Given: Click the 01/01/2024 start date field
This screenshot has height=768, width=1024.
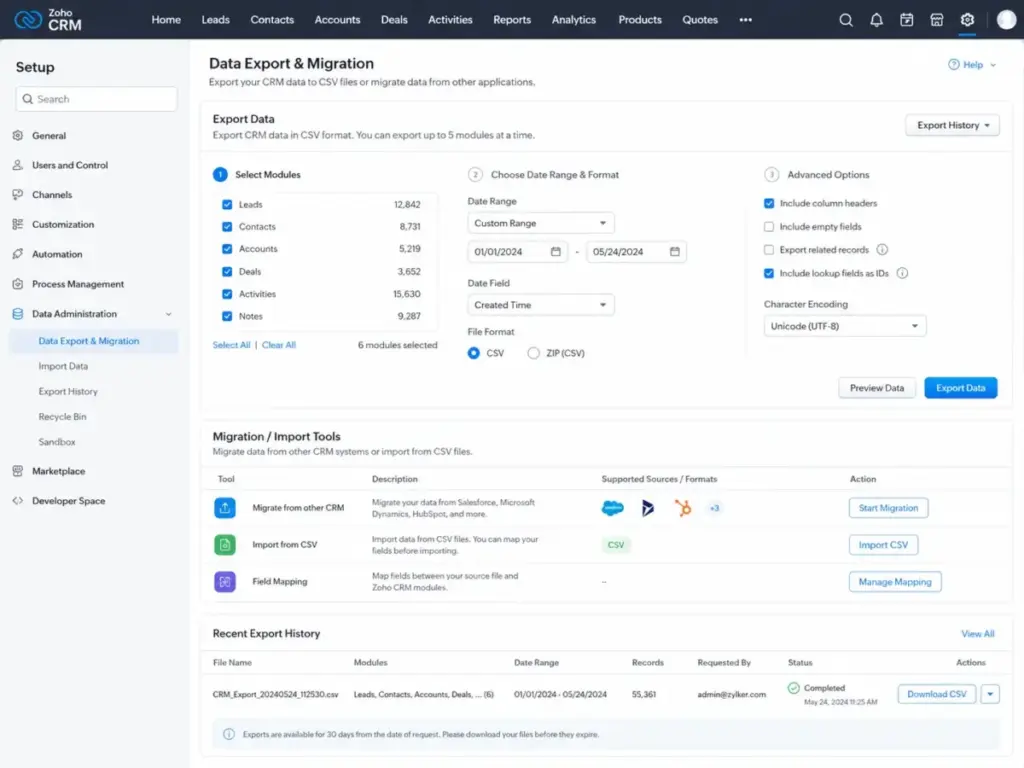Looking at the screenshot, I should 517,251.
